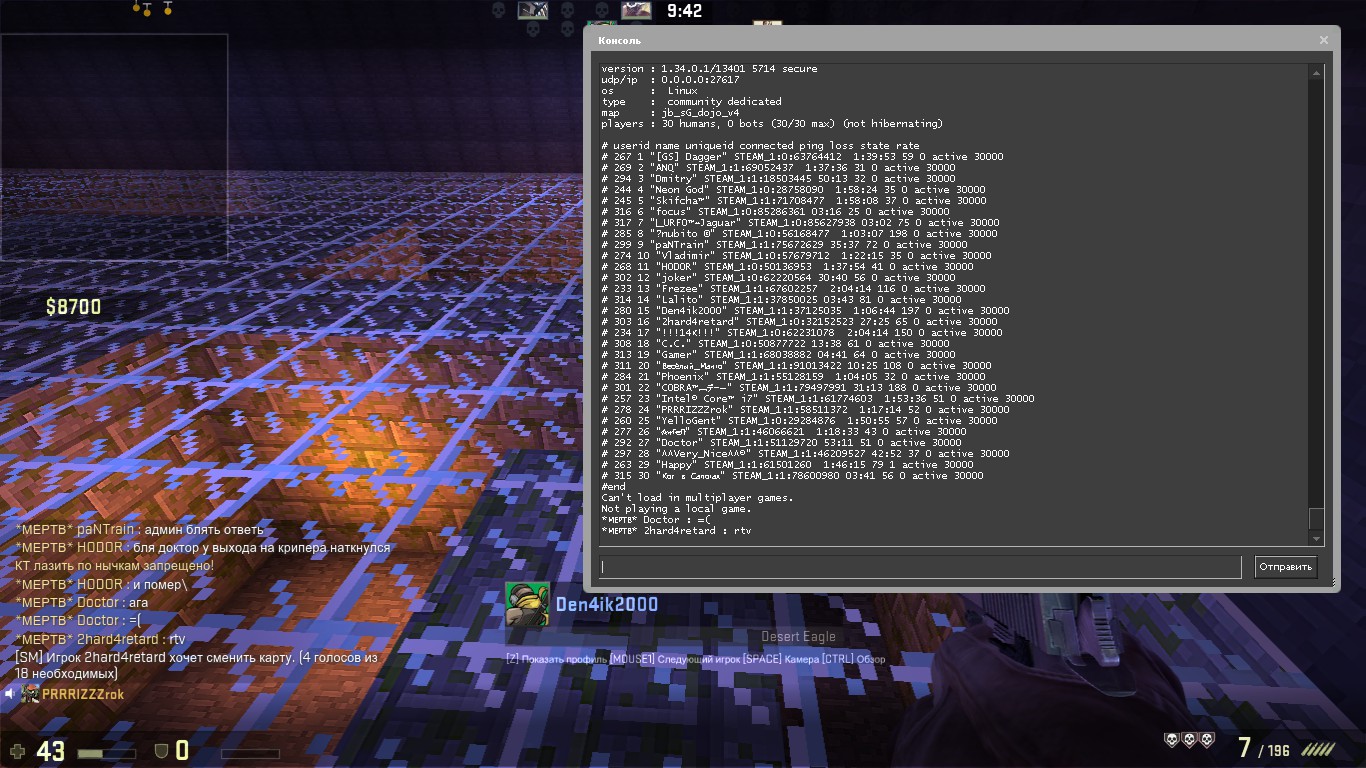Click the player portrait left of the timer

pyautogui.click(x=636, y=10)
